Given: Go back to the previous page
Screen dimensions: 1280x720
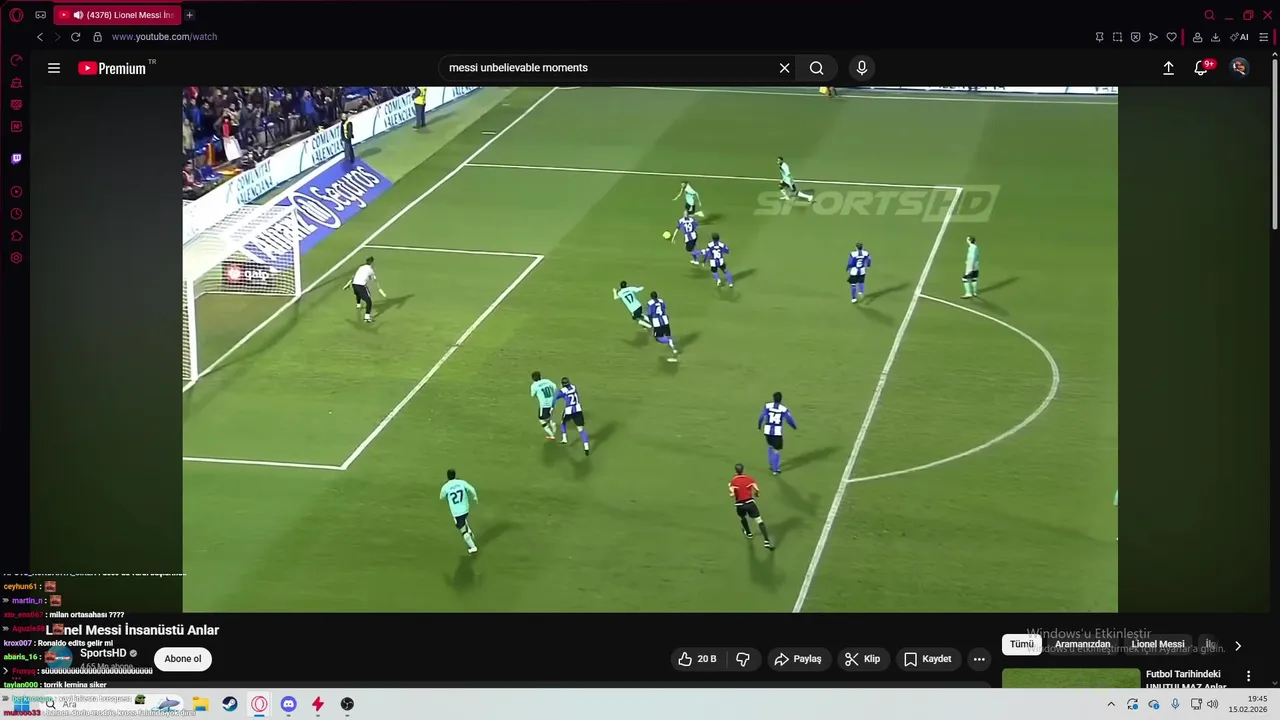Looking at the screenshot, I should (x=40, y=37).
